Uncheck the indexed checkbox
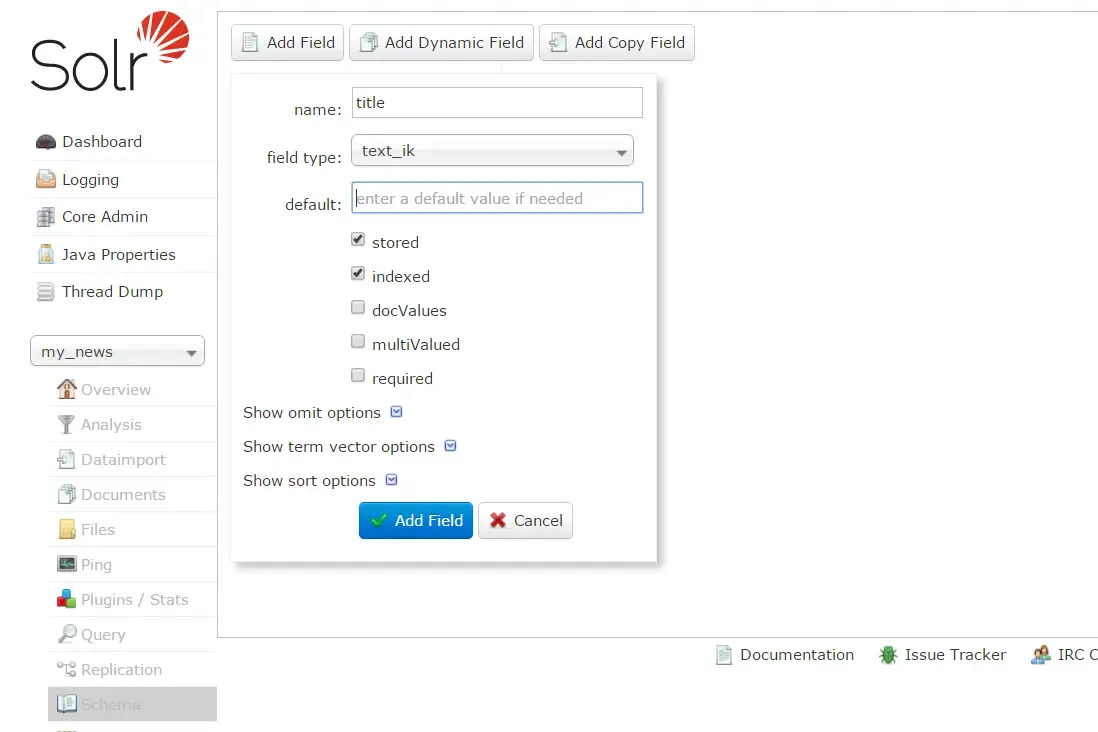 358,273
